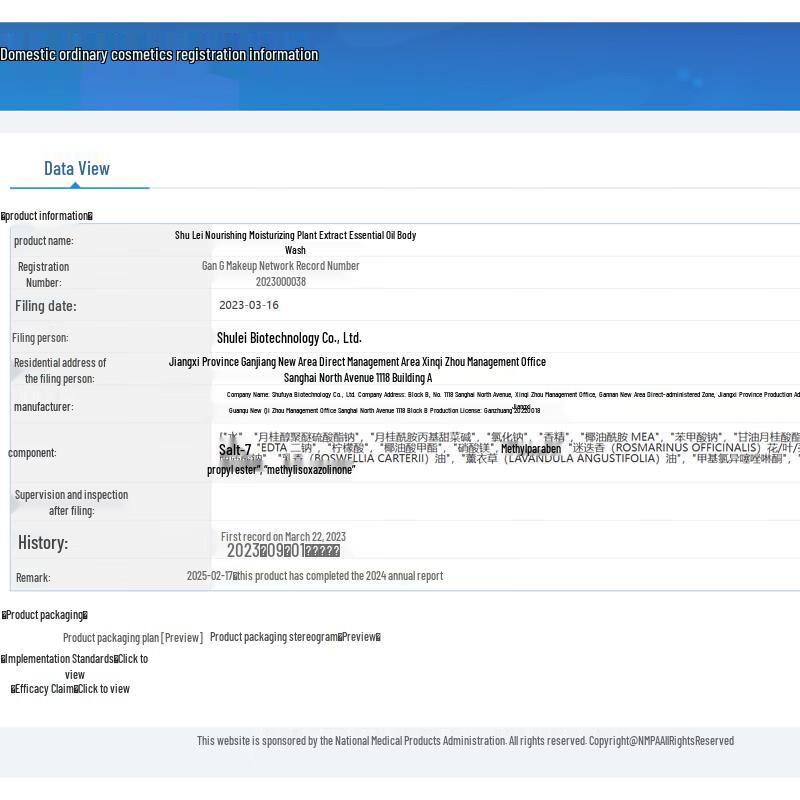Select the product information section heading
This screenshot has width=800, height=800.
[x=47, y=216]
